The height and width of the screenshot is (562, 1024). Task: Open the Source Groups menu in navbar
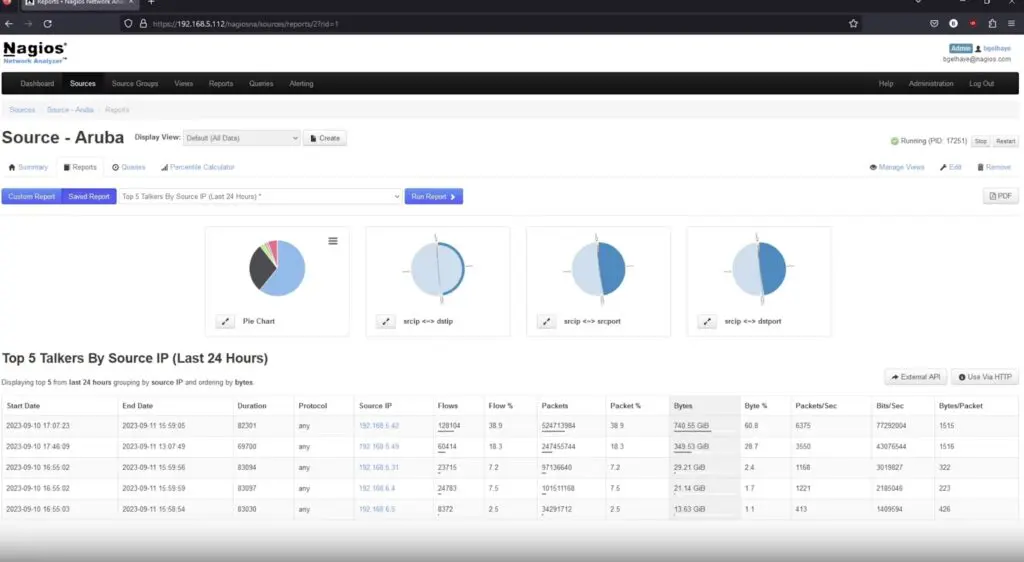135,84
